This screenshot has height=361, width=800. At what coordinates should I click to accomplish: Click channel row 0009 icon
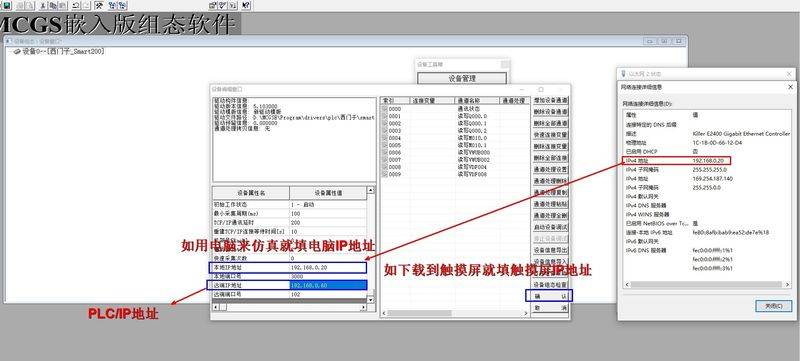pos(385,174)
